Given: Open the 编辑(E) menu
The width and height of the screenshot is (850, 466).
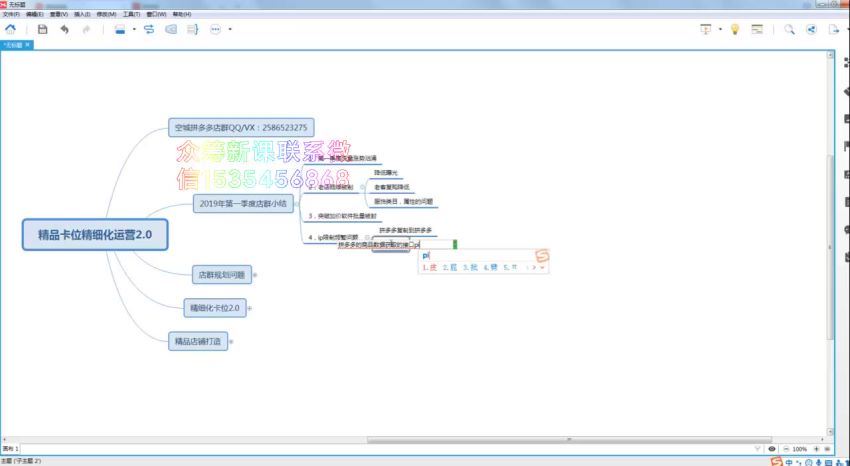Looking at the screenshot, I should (35, 14).
